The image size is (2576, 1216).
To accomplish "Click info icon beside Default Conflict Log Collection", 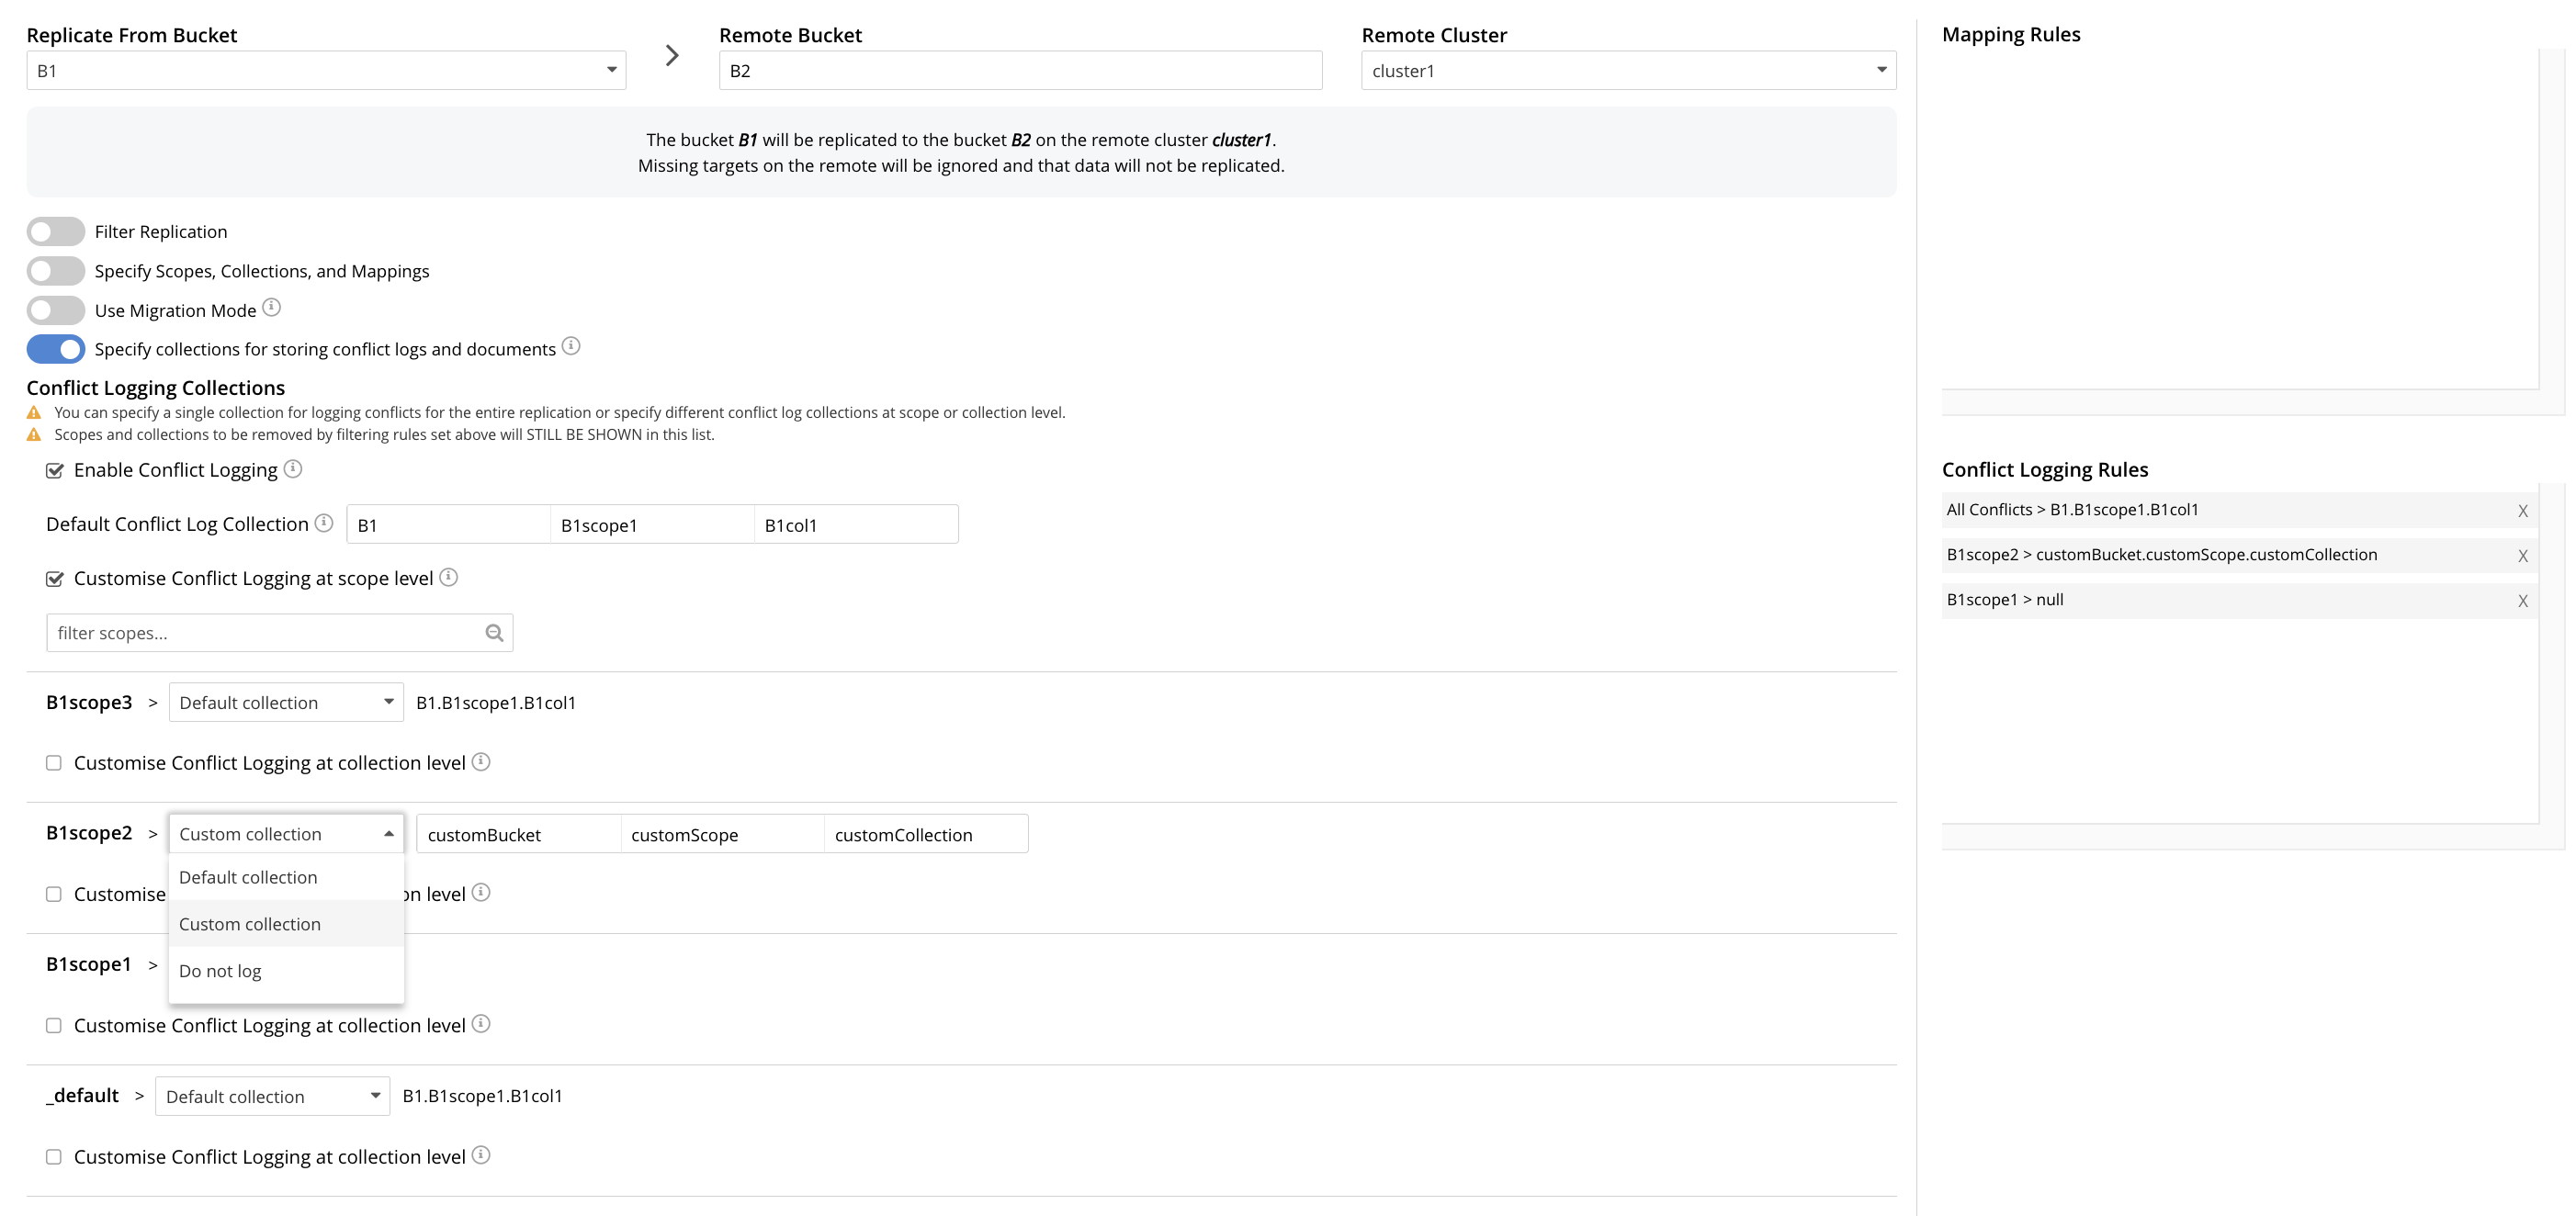I will 324,523.
